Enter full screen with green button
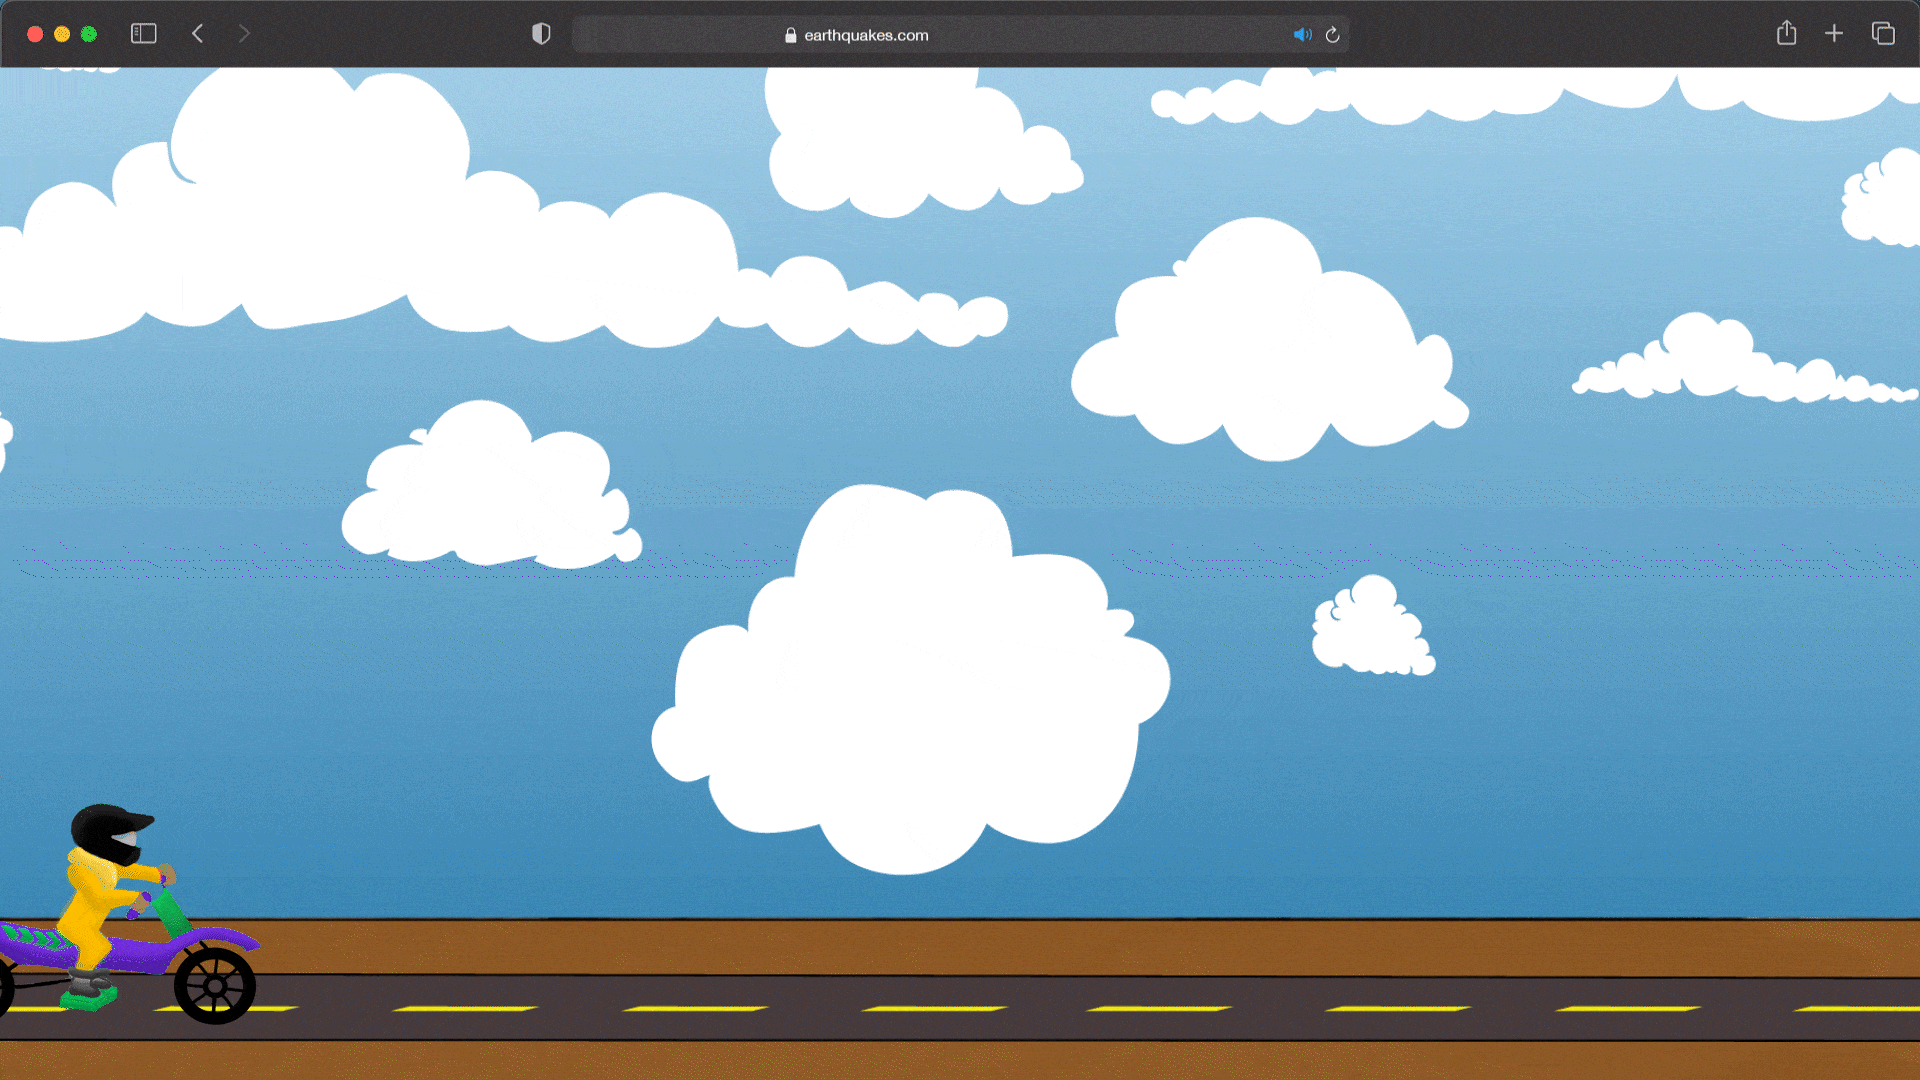1920x1080 pixels. pos(89,34)
